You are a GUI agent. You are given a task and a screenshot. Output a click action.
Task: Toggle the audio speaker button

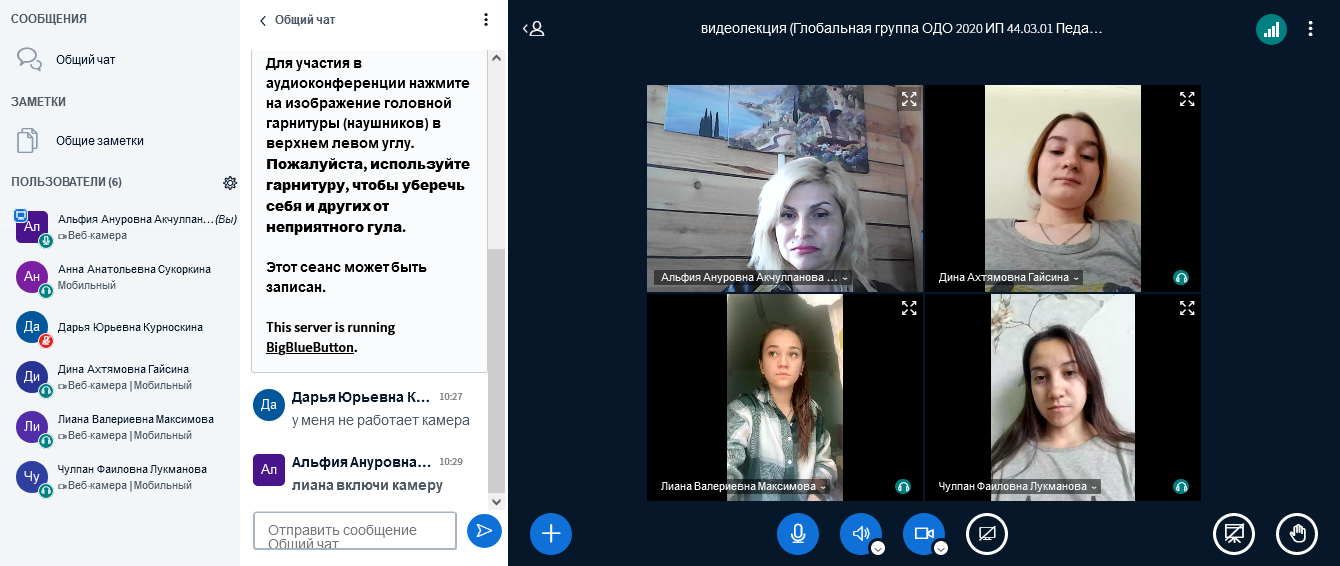pos(860,534)
